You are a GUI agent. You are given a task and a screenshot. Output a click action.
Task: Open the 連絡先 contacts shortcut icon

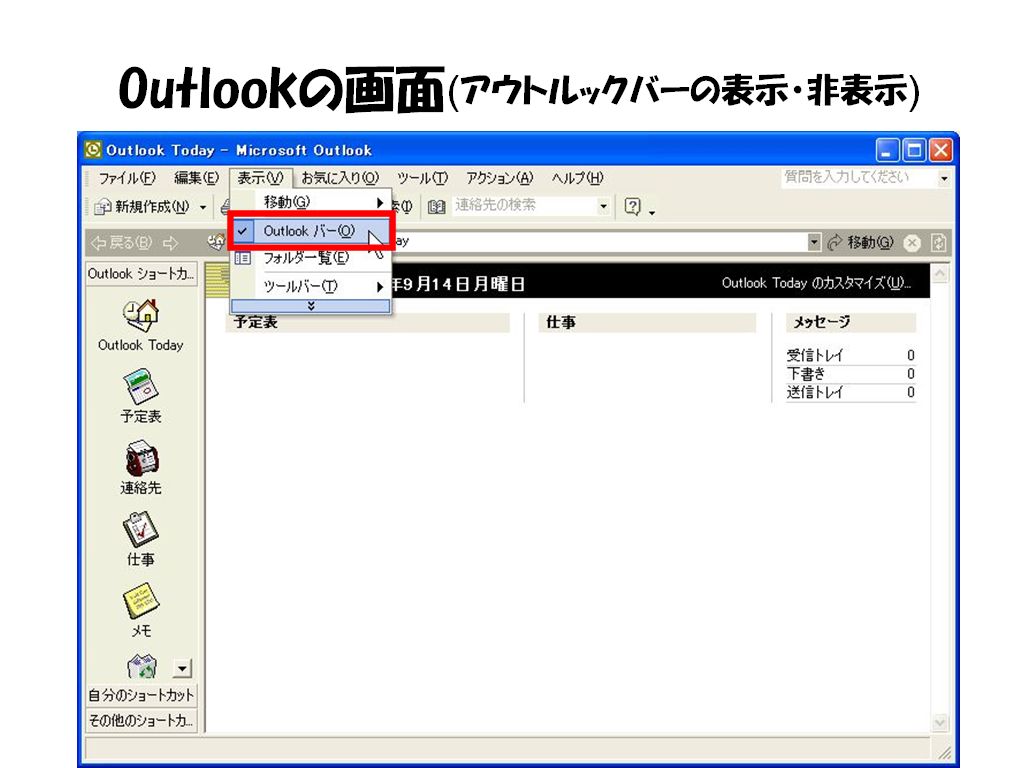pos(140,458)
